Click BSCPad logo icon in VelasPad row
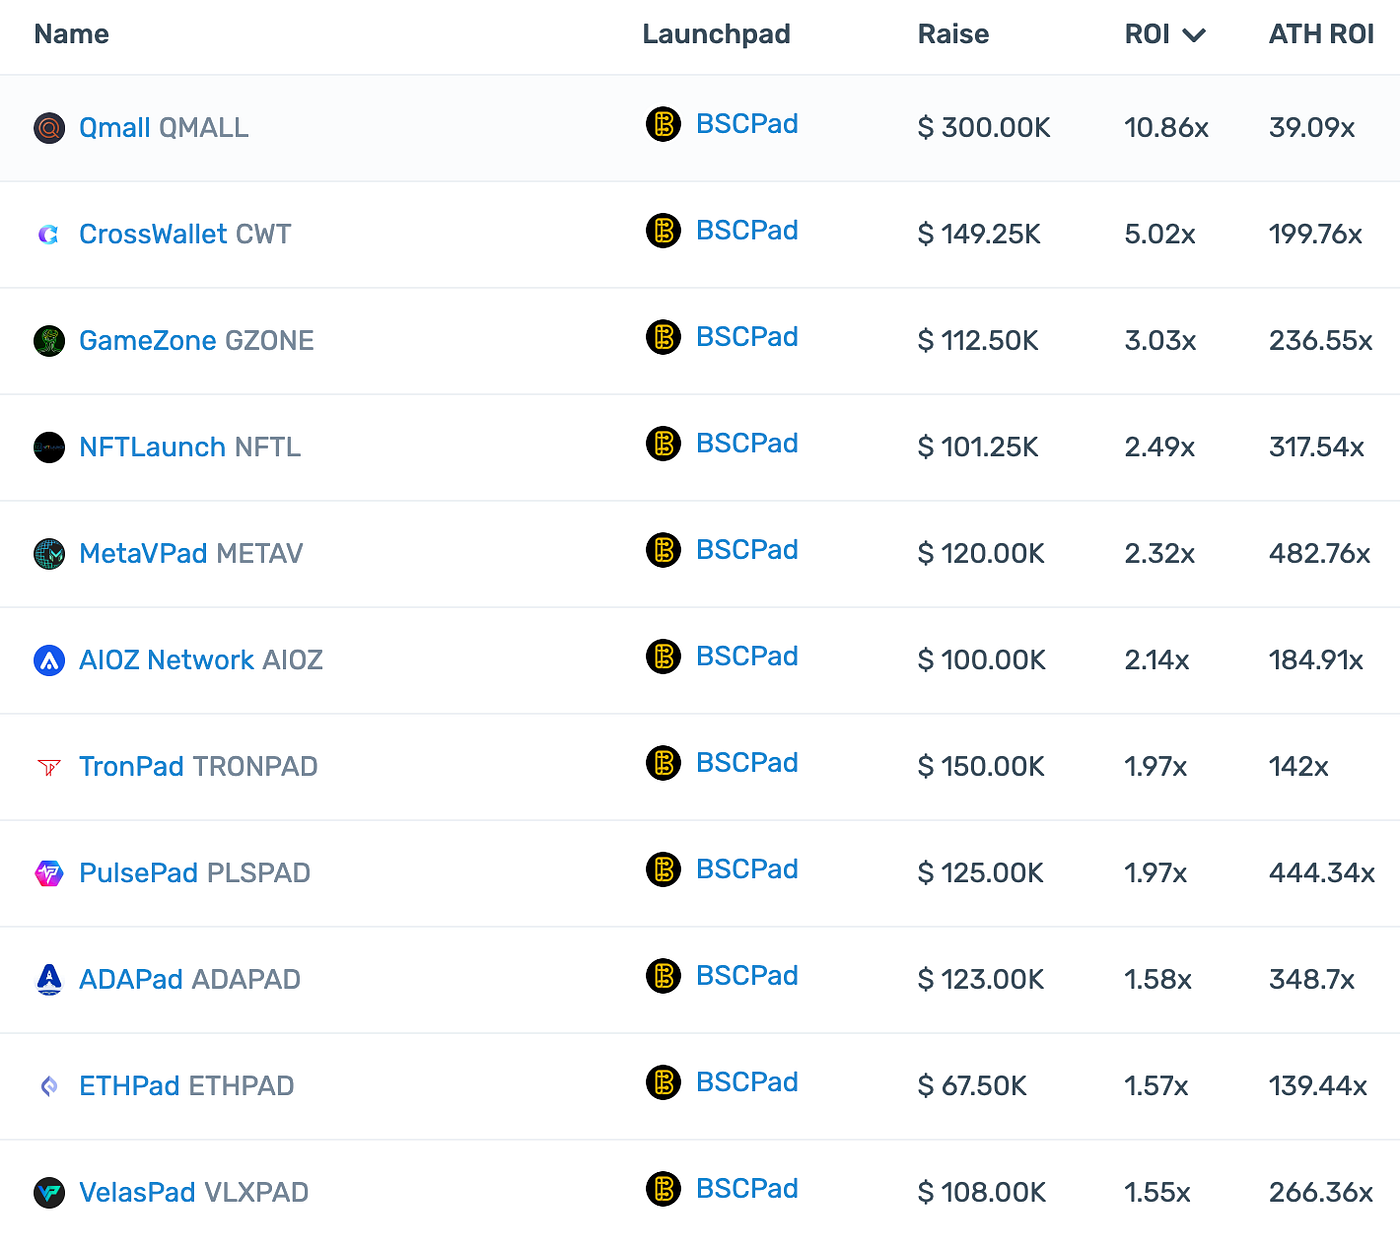Viewport: 1400px width, 1244px height. [663, 1189]
